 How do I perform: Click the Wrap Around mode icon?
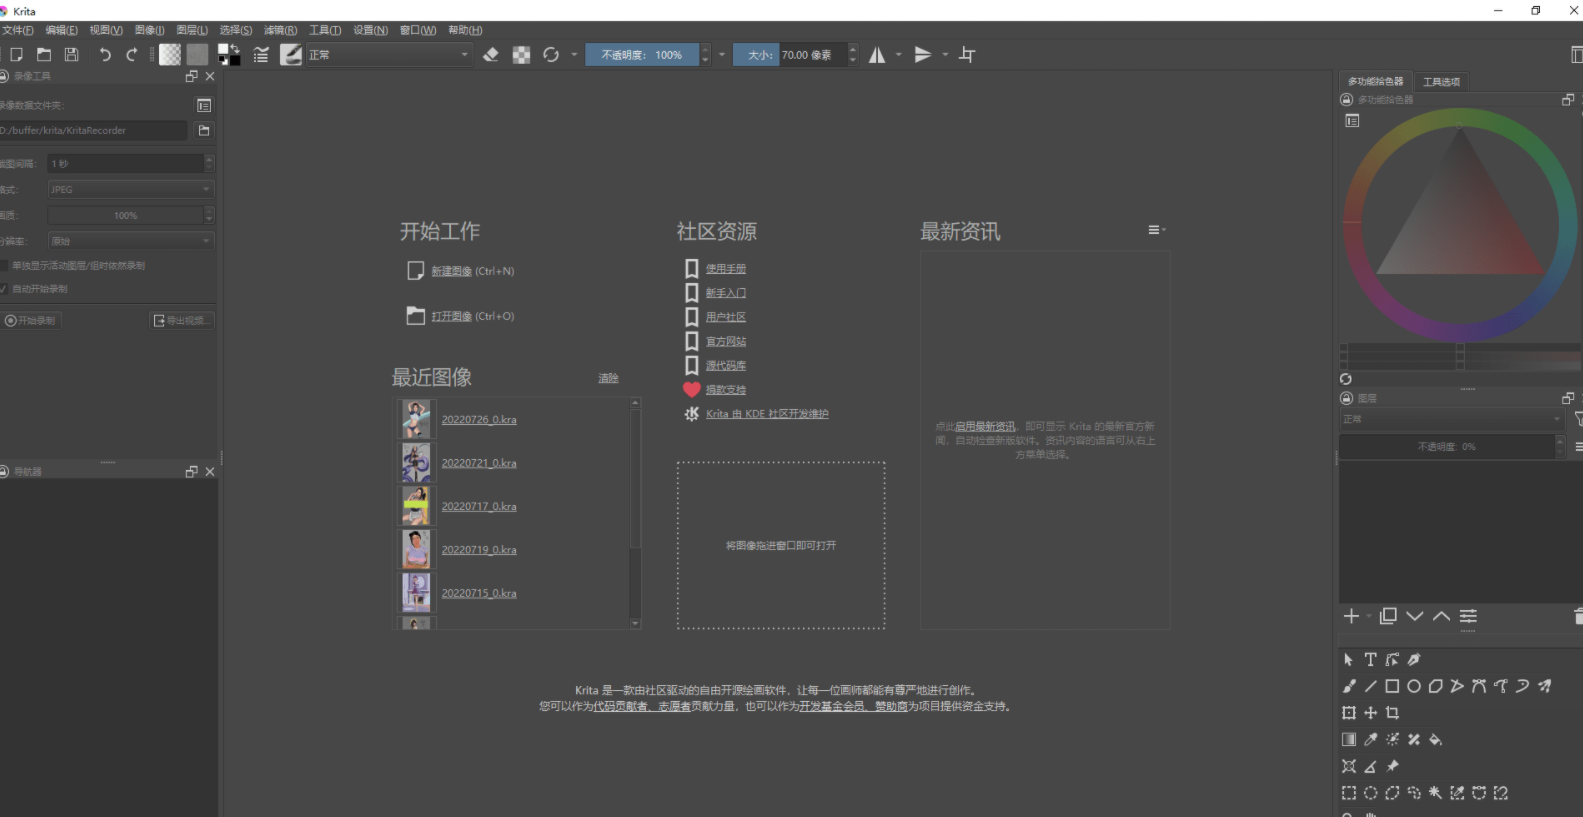[x=967, y=55]
